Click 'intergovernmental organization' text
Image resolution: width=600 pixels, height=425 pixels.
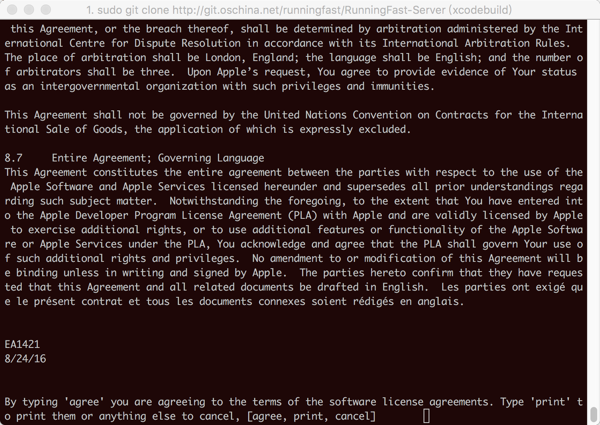[x=129, y=86]
